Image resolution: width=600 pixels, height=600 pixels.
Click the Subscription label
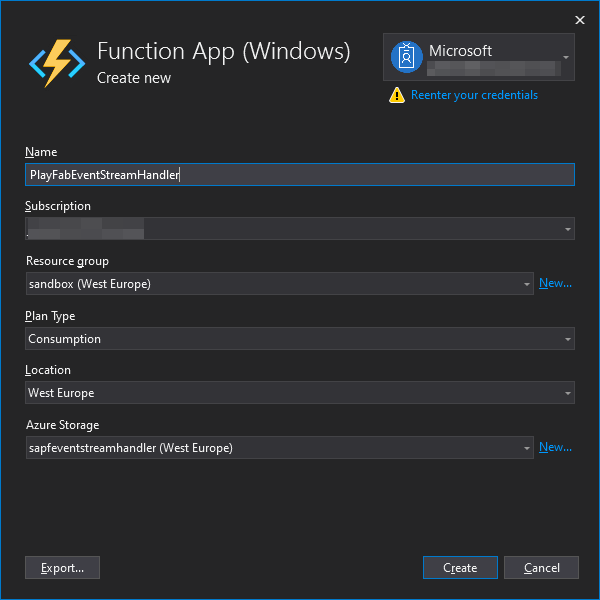(x=58, y=206)
